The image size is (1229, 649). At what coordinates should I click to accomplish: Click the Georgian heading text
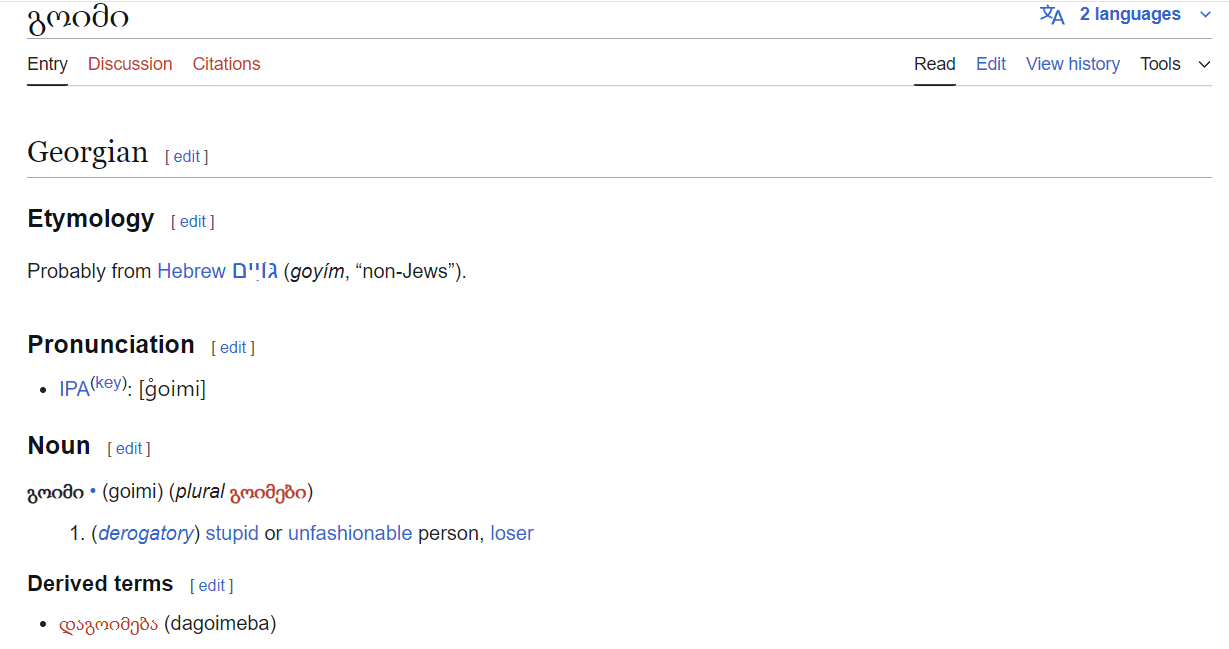[88, 153]
